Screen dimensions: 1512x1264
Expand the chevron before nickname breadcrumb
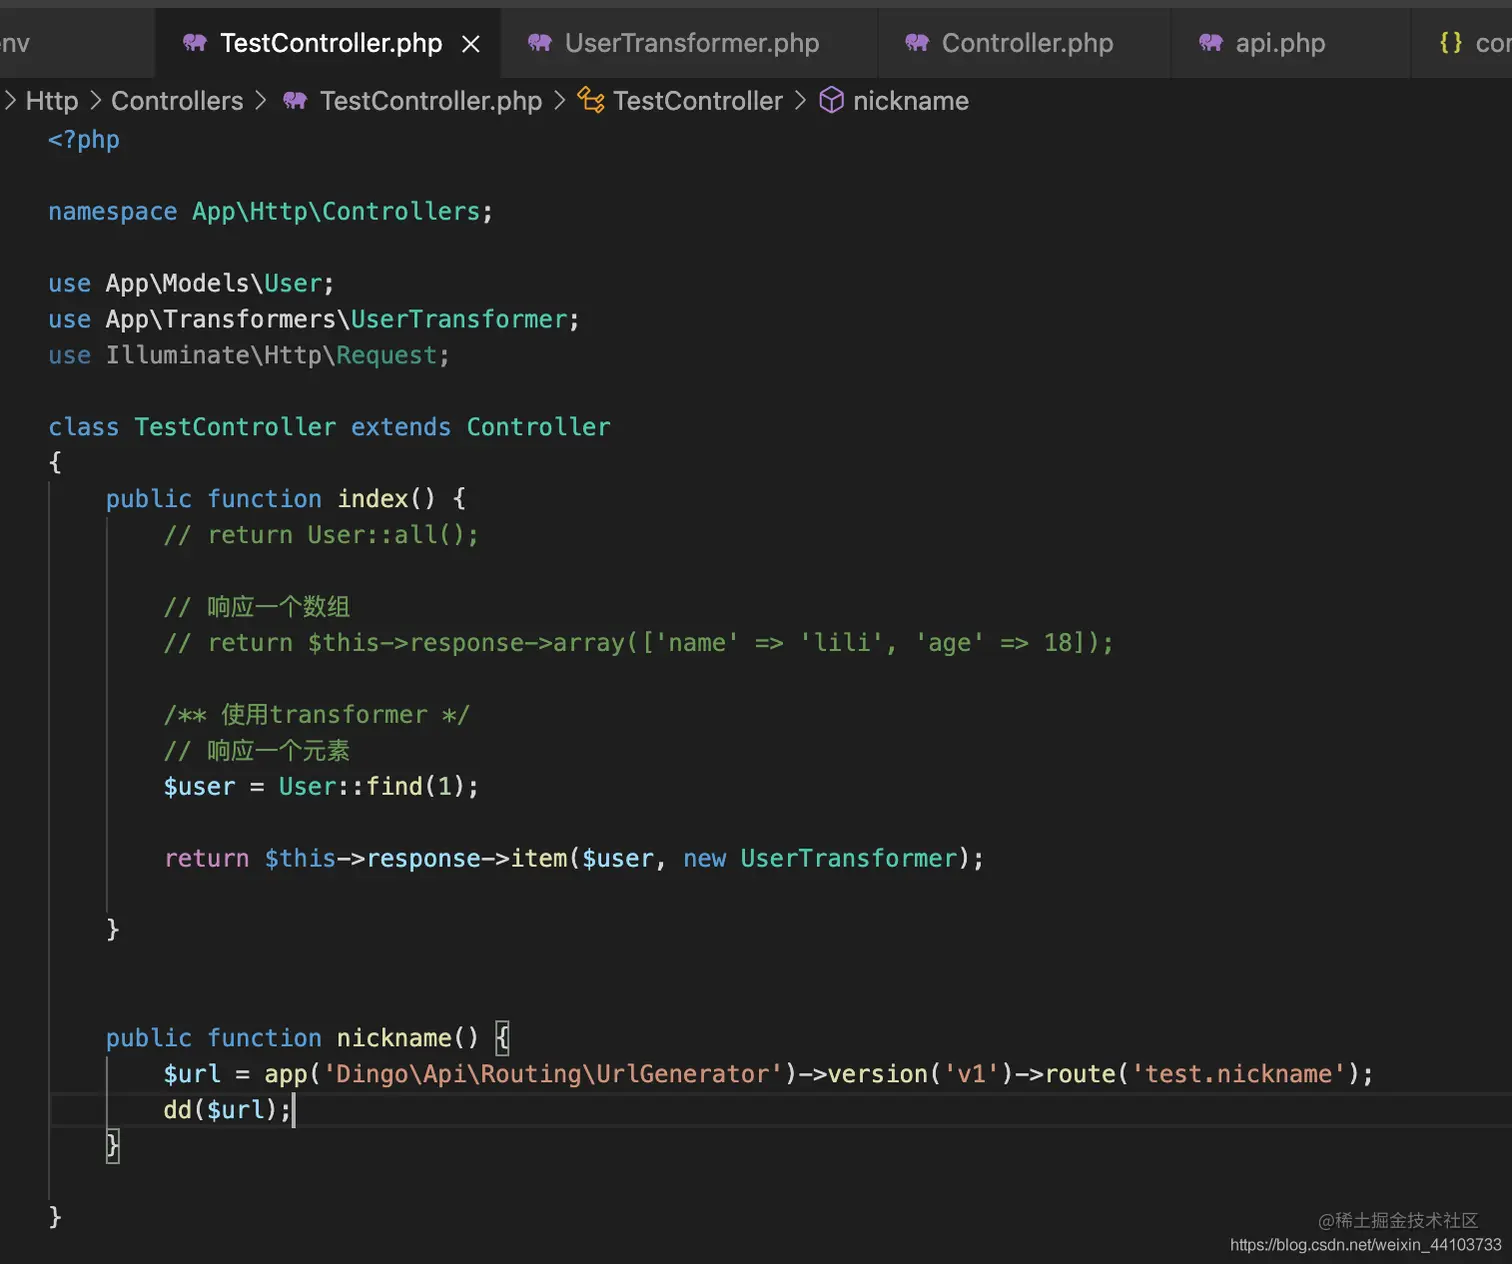(x=801, y=101)
